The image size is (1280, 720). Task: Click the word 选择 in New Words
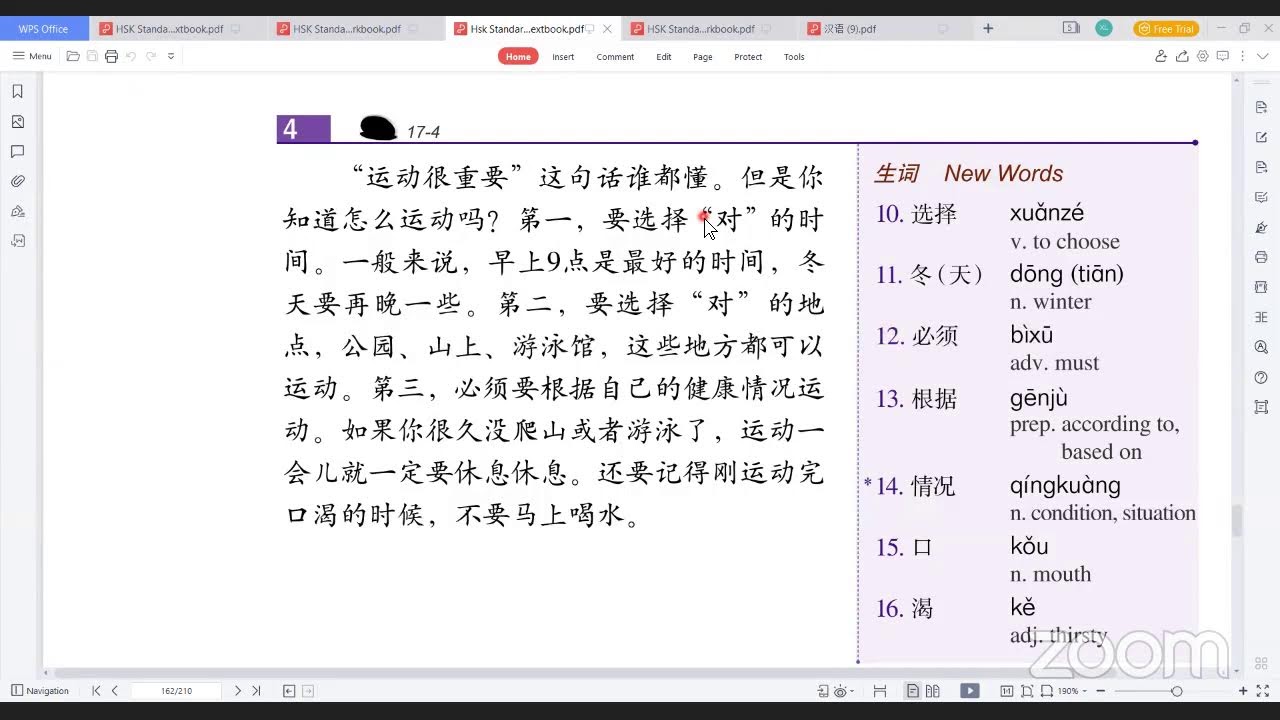[x=934, y=213]
